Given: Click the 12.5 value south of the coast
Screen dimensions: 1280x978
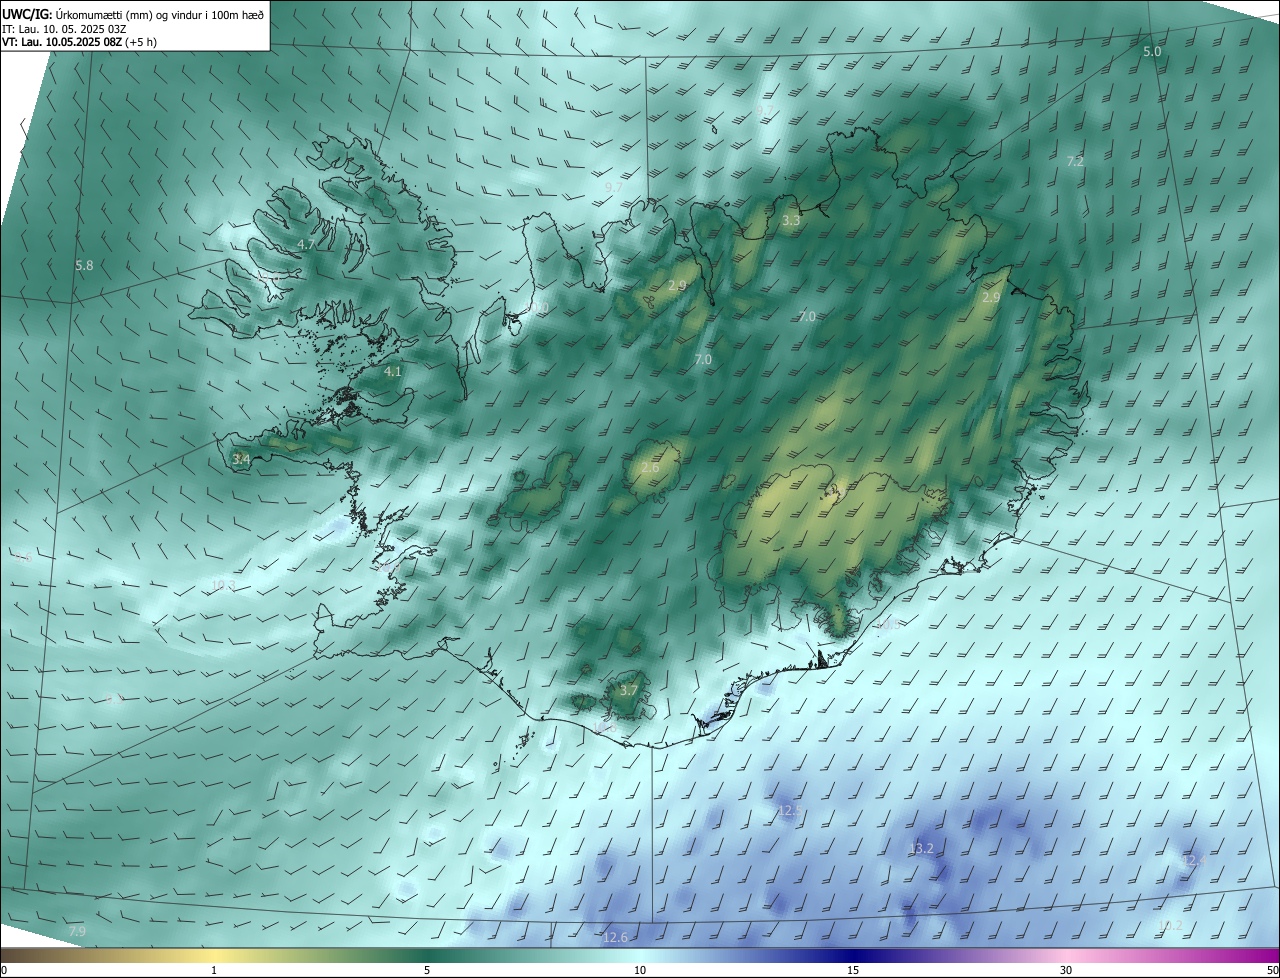Looking at the screenshot, I should coord(789,811).
